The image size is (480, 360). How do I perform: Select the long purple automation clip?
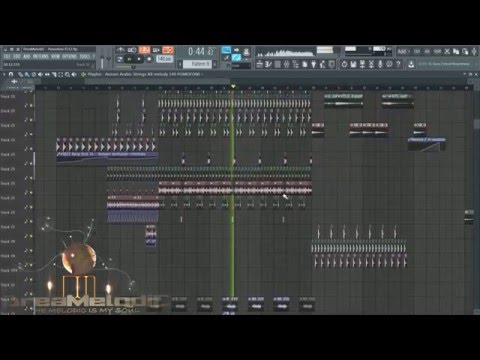[107, 157]
